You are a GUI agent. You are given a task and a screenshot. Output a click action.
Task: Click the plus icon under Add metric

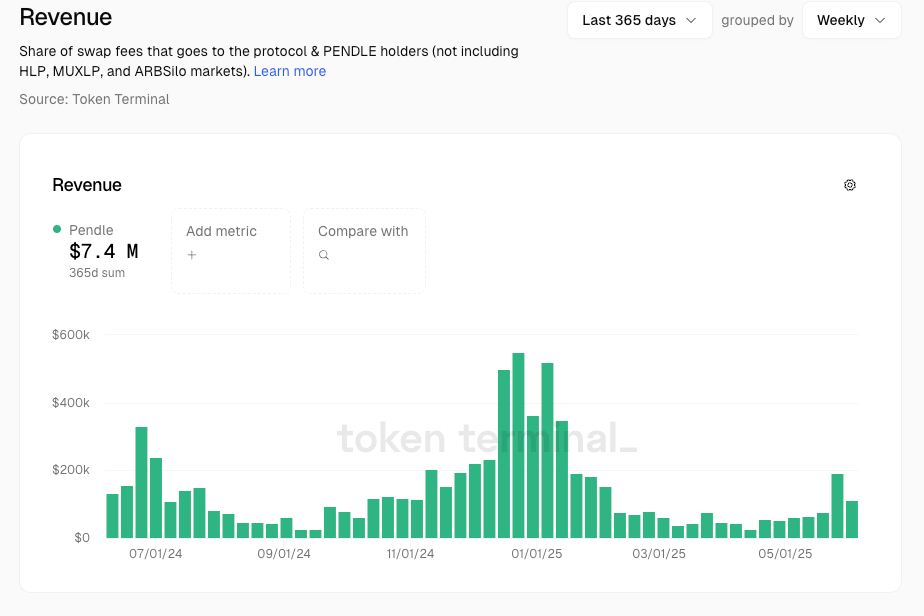(x=192, y=255)
